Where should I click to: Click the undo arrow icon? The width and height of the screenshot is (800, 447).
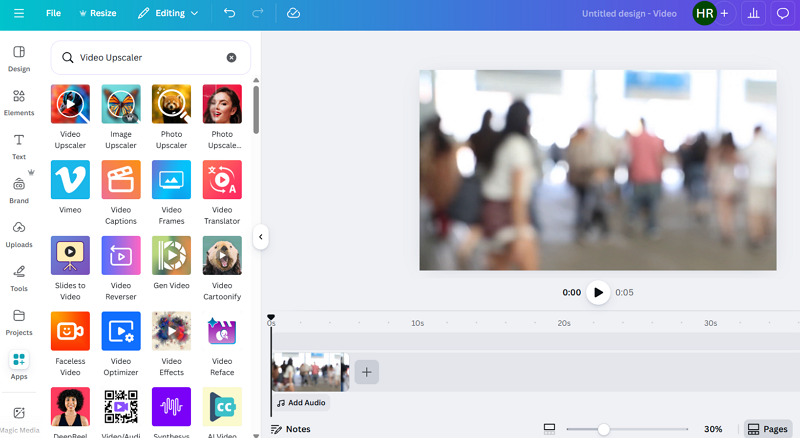point(230,14)
